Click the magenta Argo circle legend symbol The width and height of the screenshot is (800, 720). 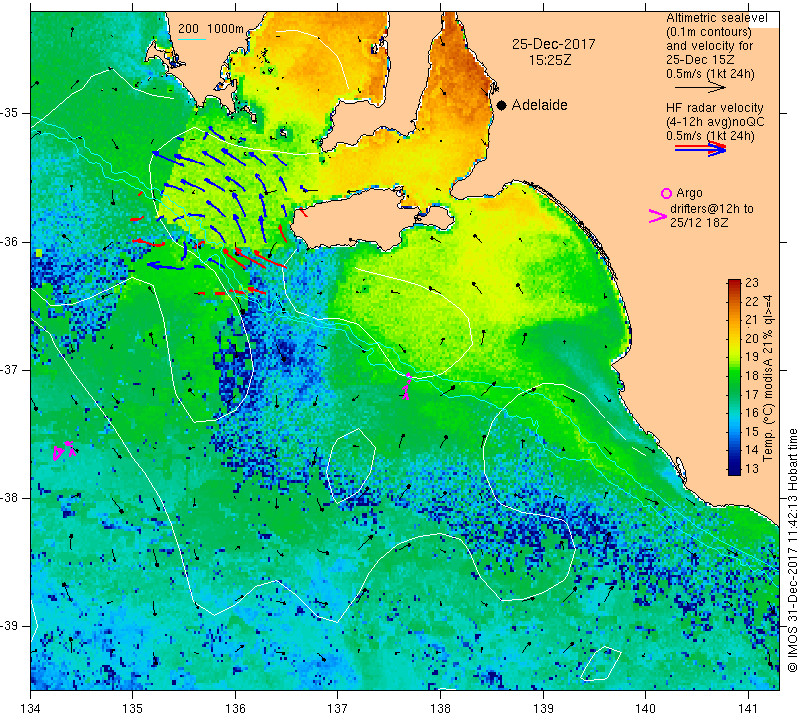pos(666,193)
